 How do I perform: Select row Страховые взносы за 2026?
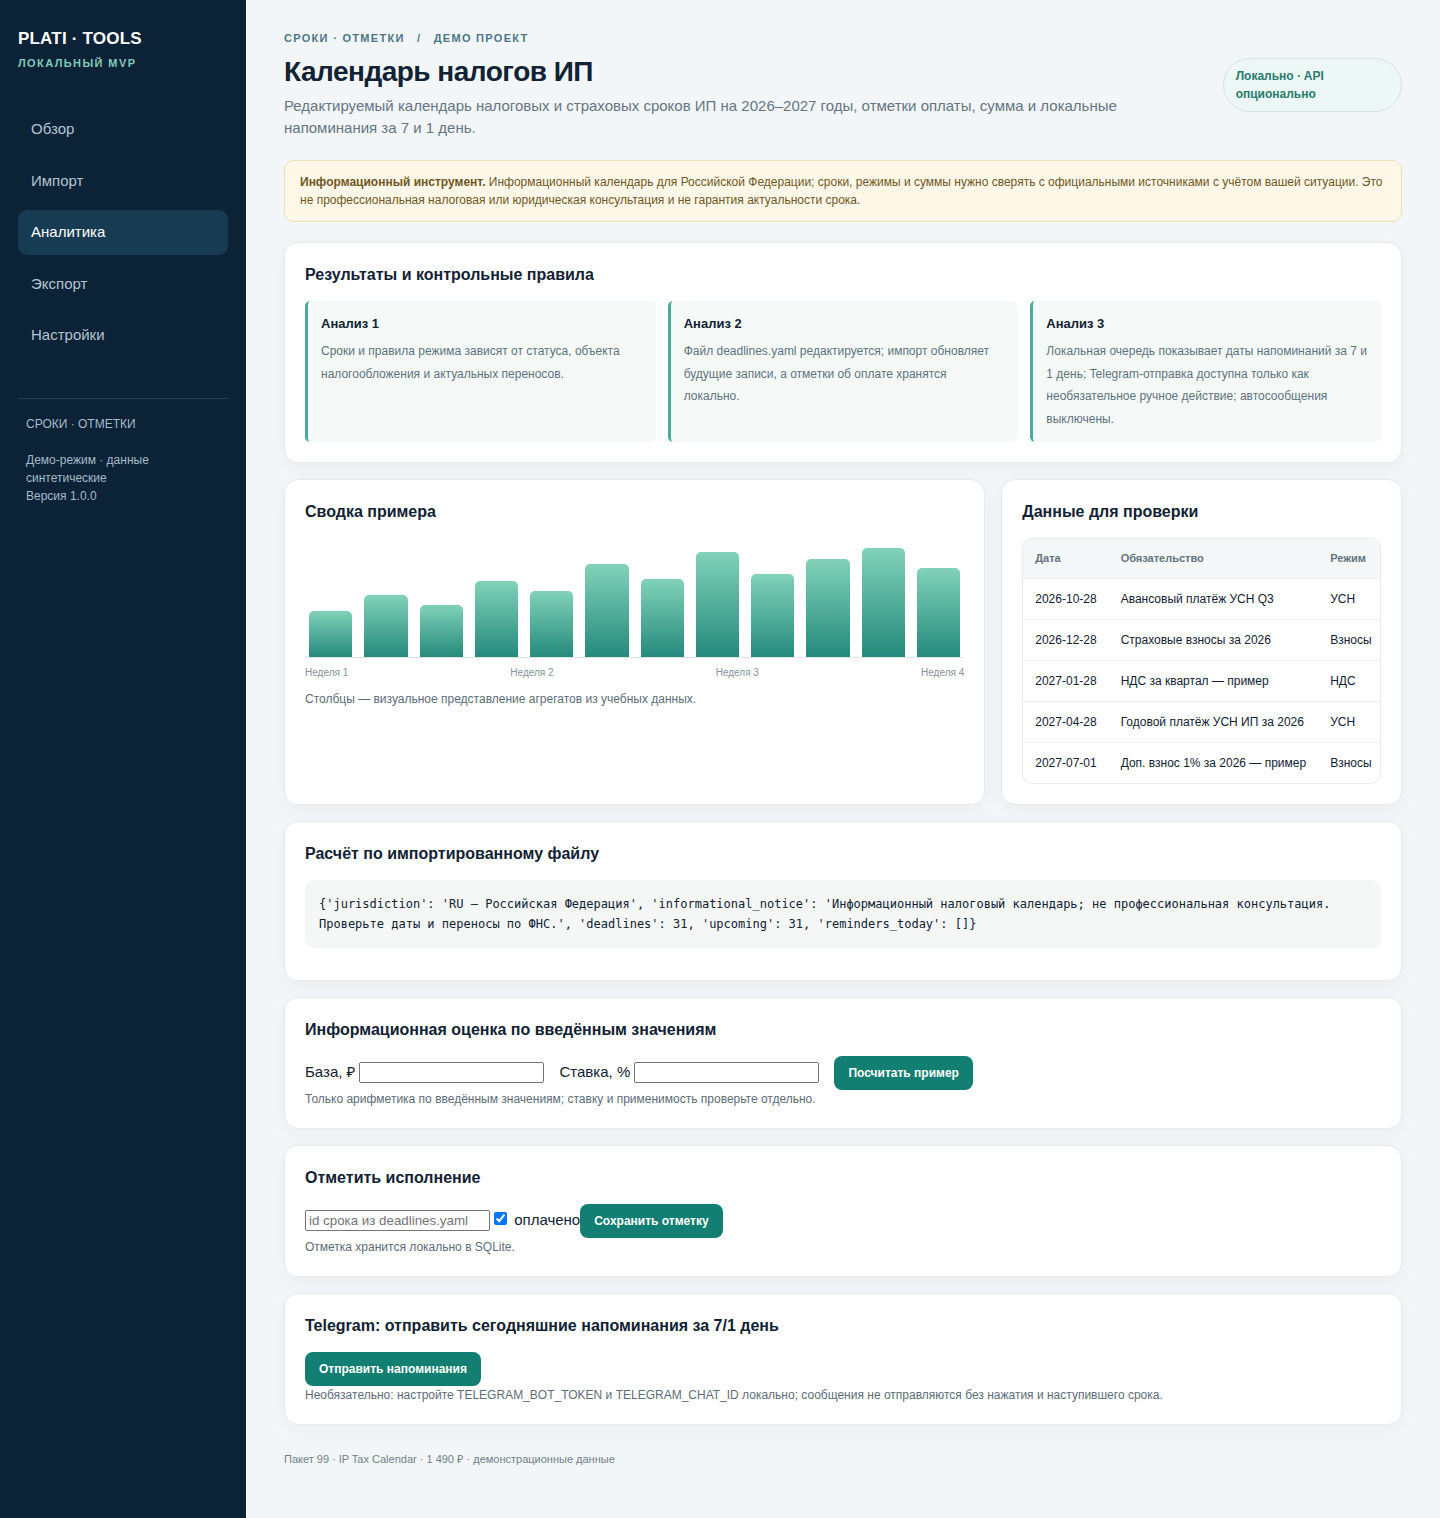coord(1201,640)
